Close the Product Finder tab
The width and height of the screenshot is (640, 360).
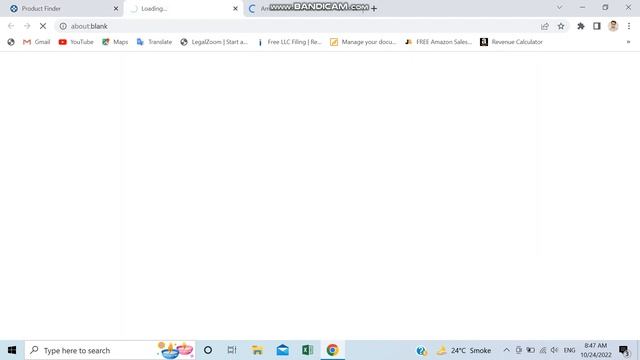tap(116, 9)
